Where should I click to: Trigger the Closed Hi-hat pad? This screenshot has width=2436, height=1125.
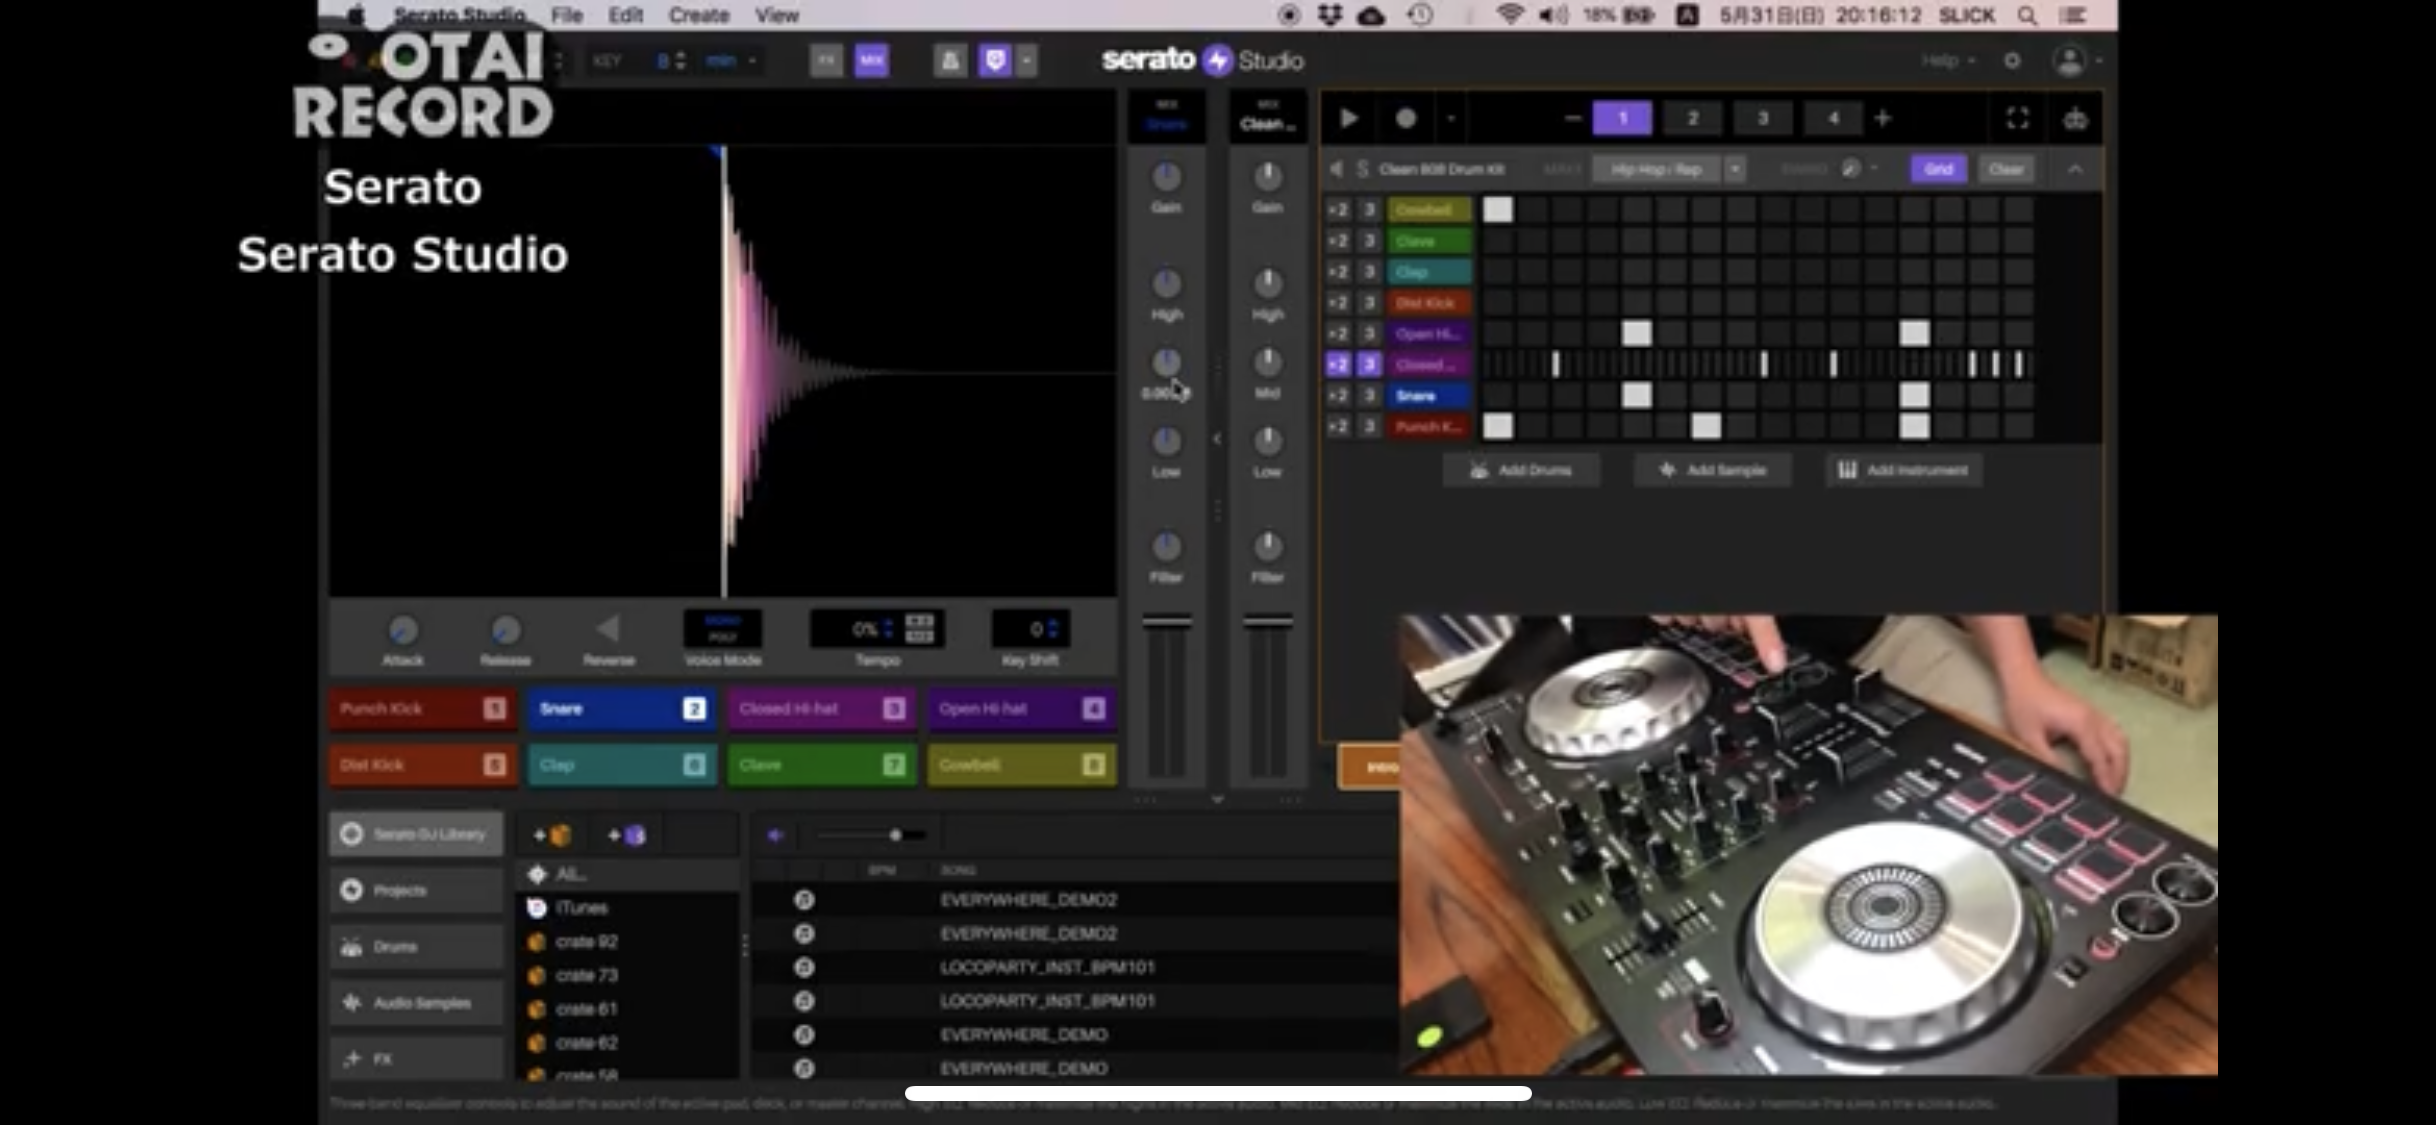click(x=822, y=708)
